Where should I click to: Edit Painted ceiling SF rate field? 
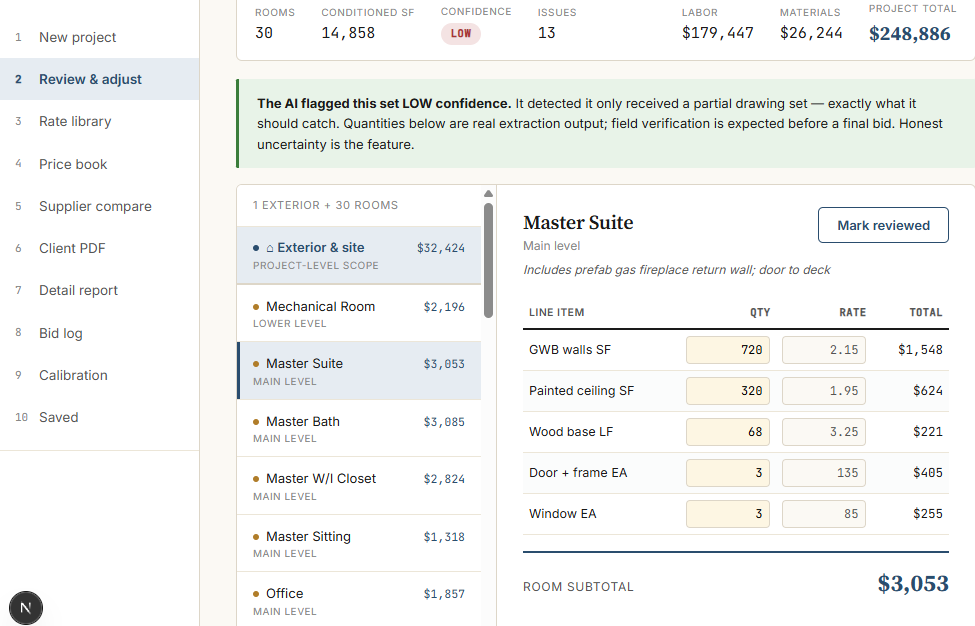823,391
